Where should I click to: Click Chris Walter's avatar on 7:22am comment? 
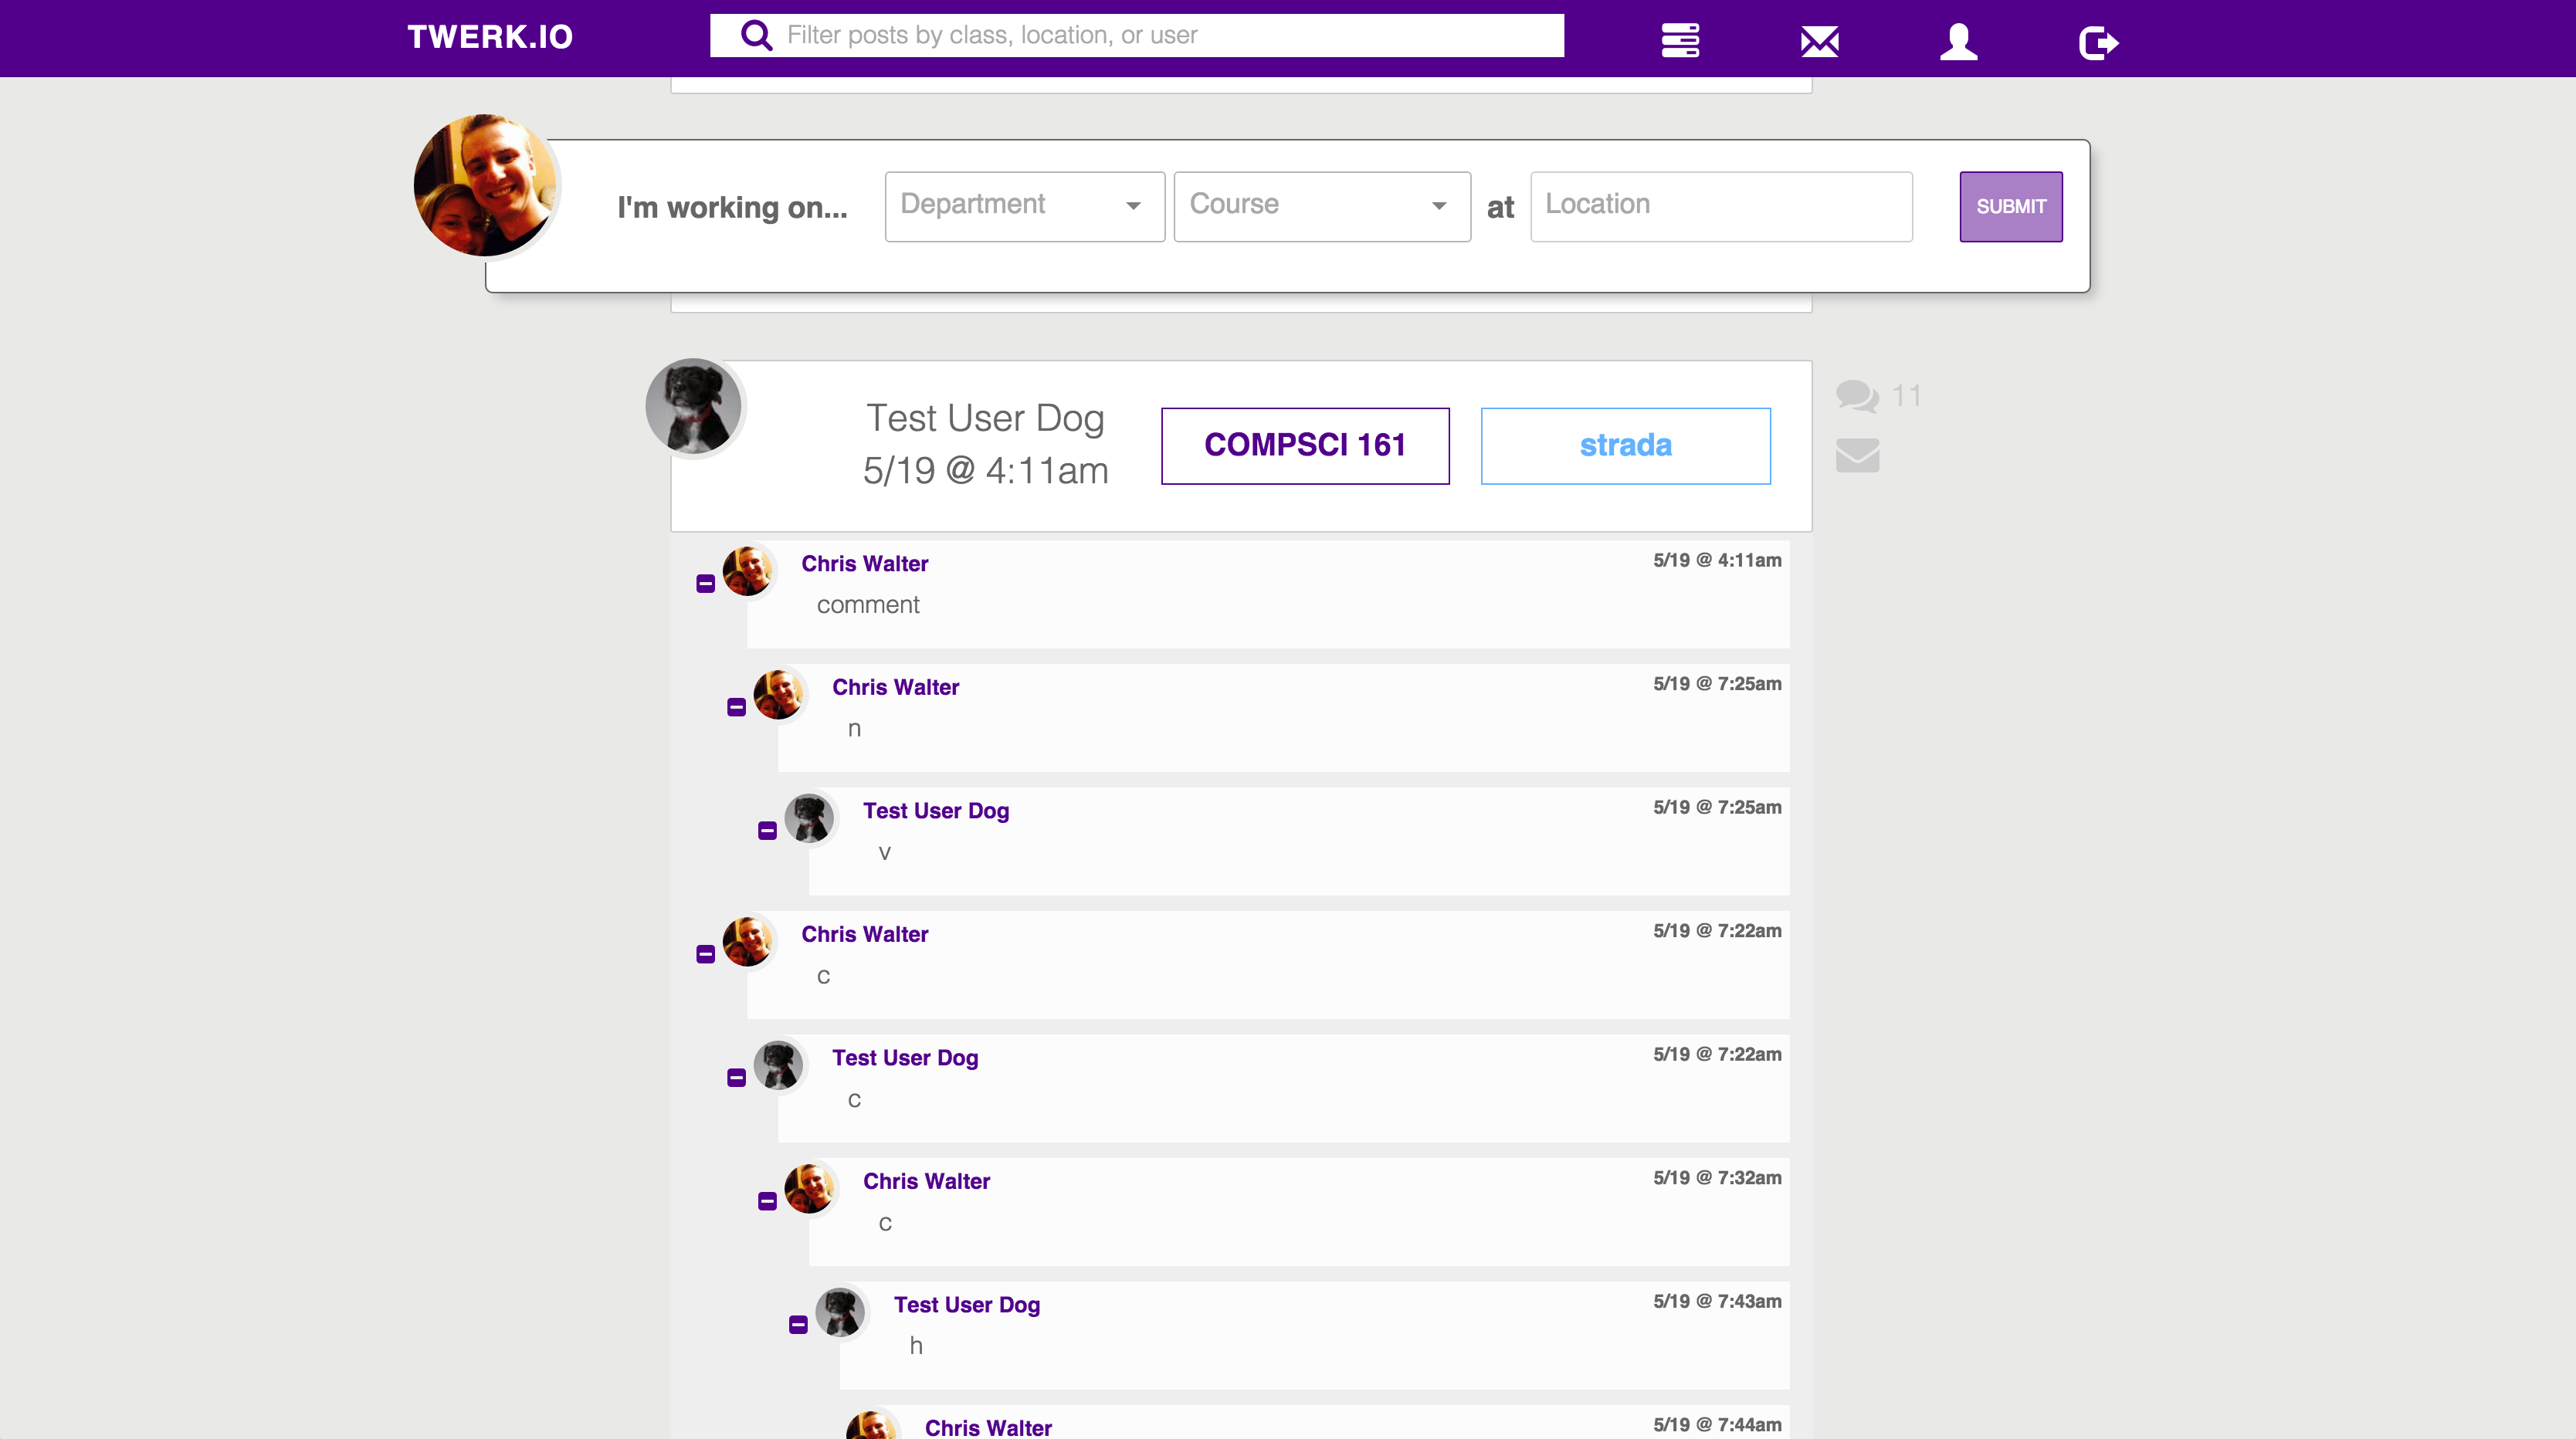coord(748,942)
